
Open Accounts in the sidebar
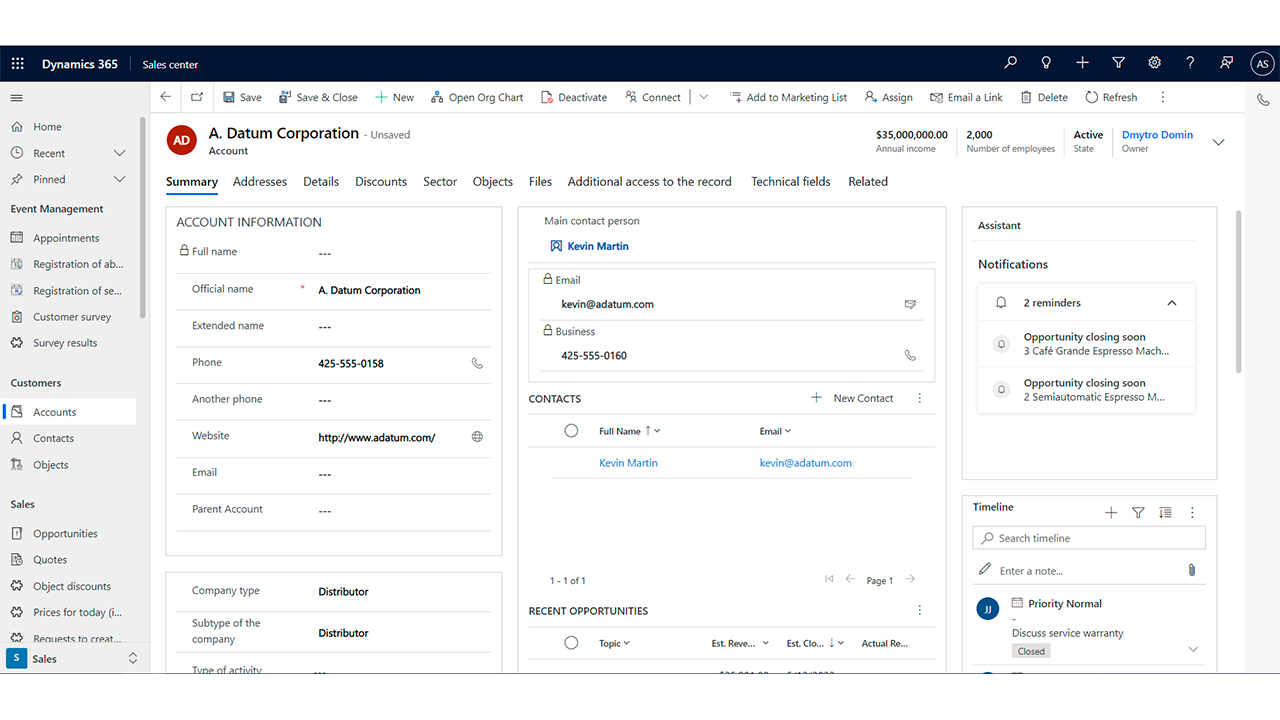[x=70, y=412]
